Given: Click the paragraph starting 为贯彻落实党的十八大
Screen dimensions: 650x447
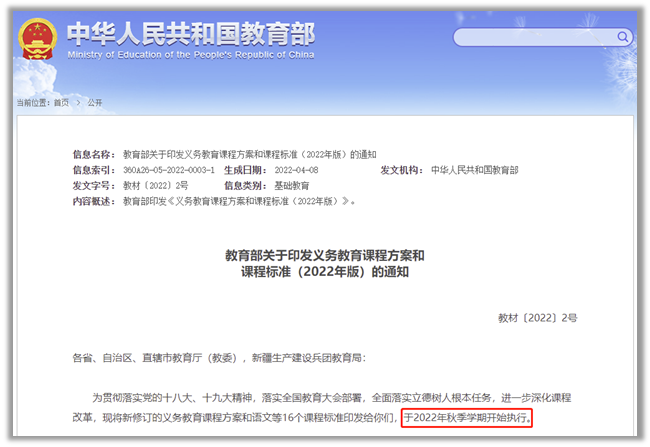Looking at the screenshot, I should (x=322, y=408).
